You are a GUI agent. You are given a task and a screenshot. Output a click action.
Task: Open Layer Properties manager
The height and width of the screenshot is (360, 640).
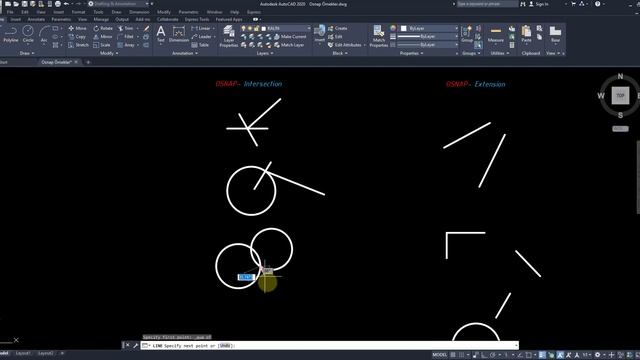pyautogui.click(x=229, y=36)
